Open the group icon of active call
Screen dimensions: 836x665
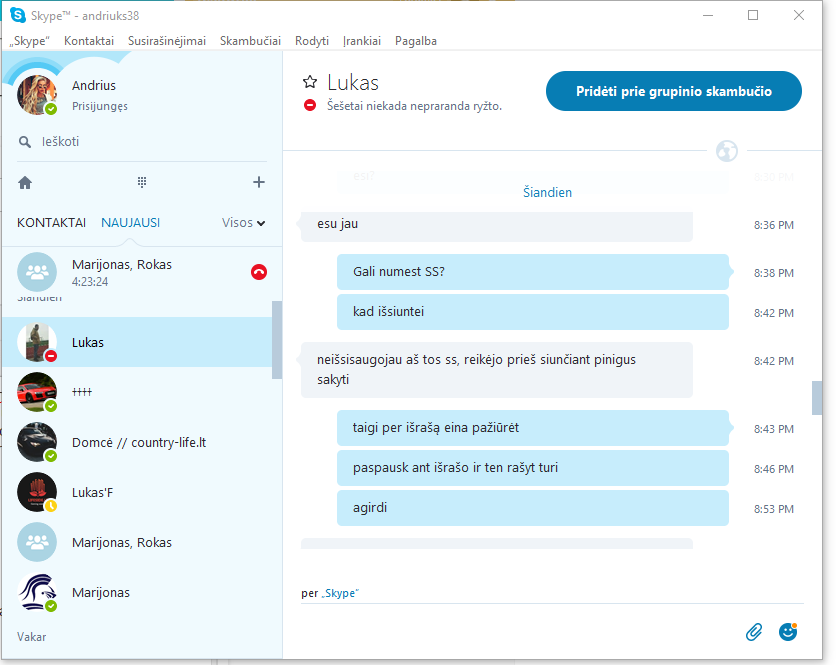(x=37, y=272)
